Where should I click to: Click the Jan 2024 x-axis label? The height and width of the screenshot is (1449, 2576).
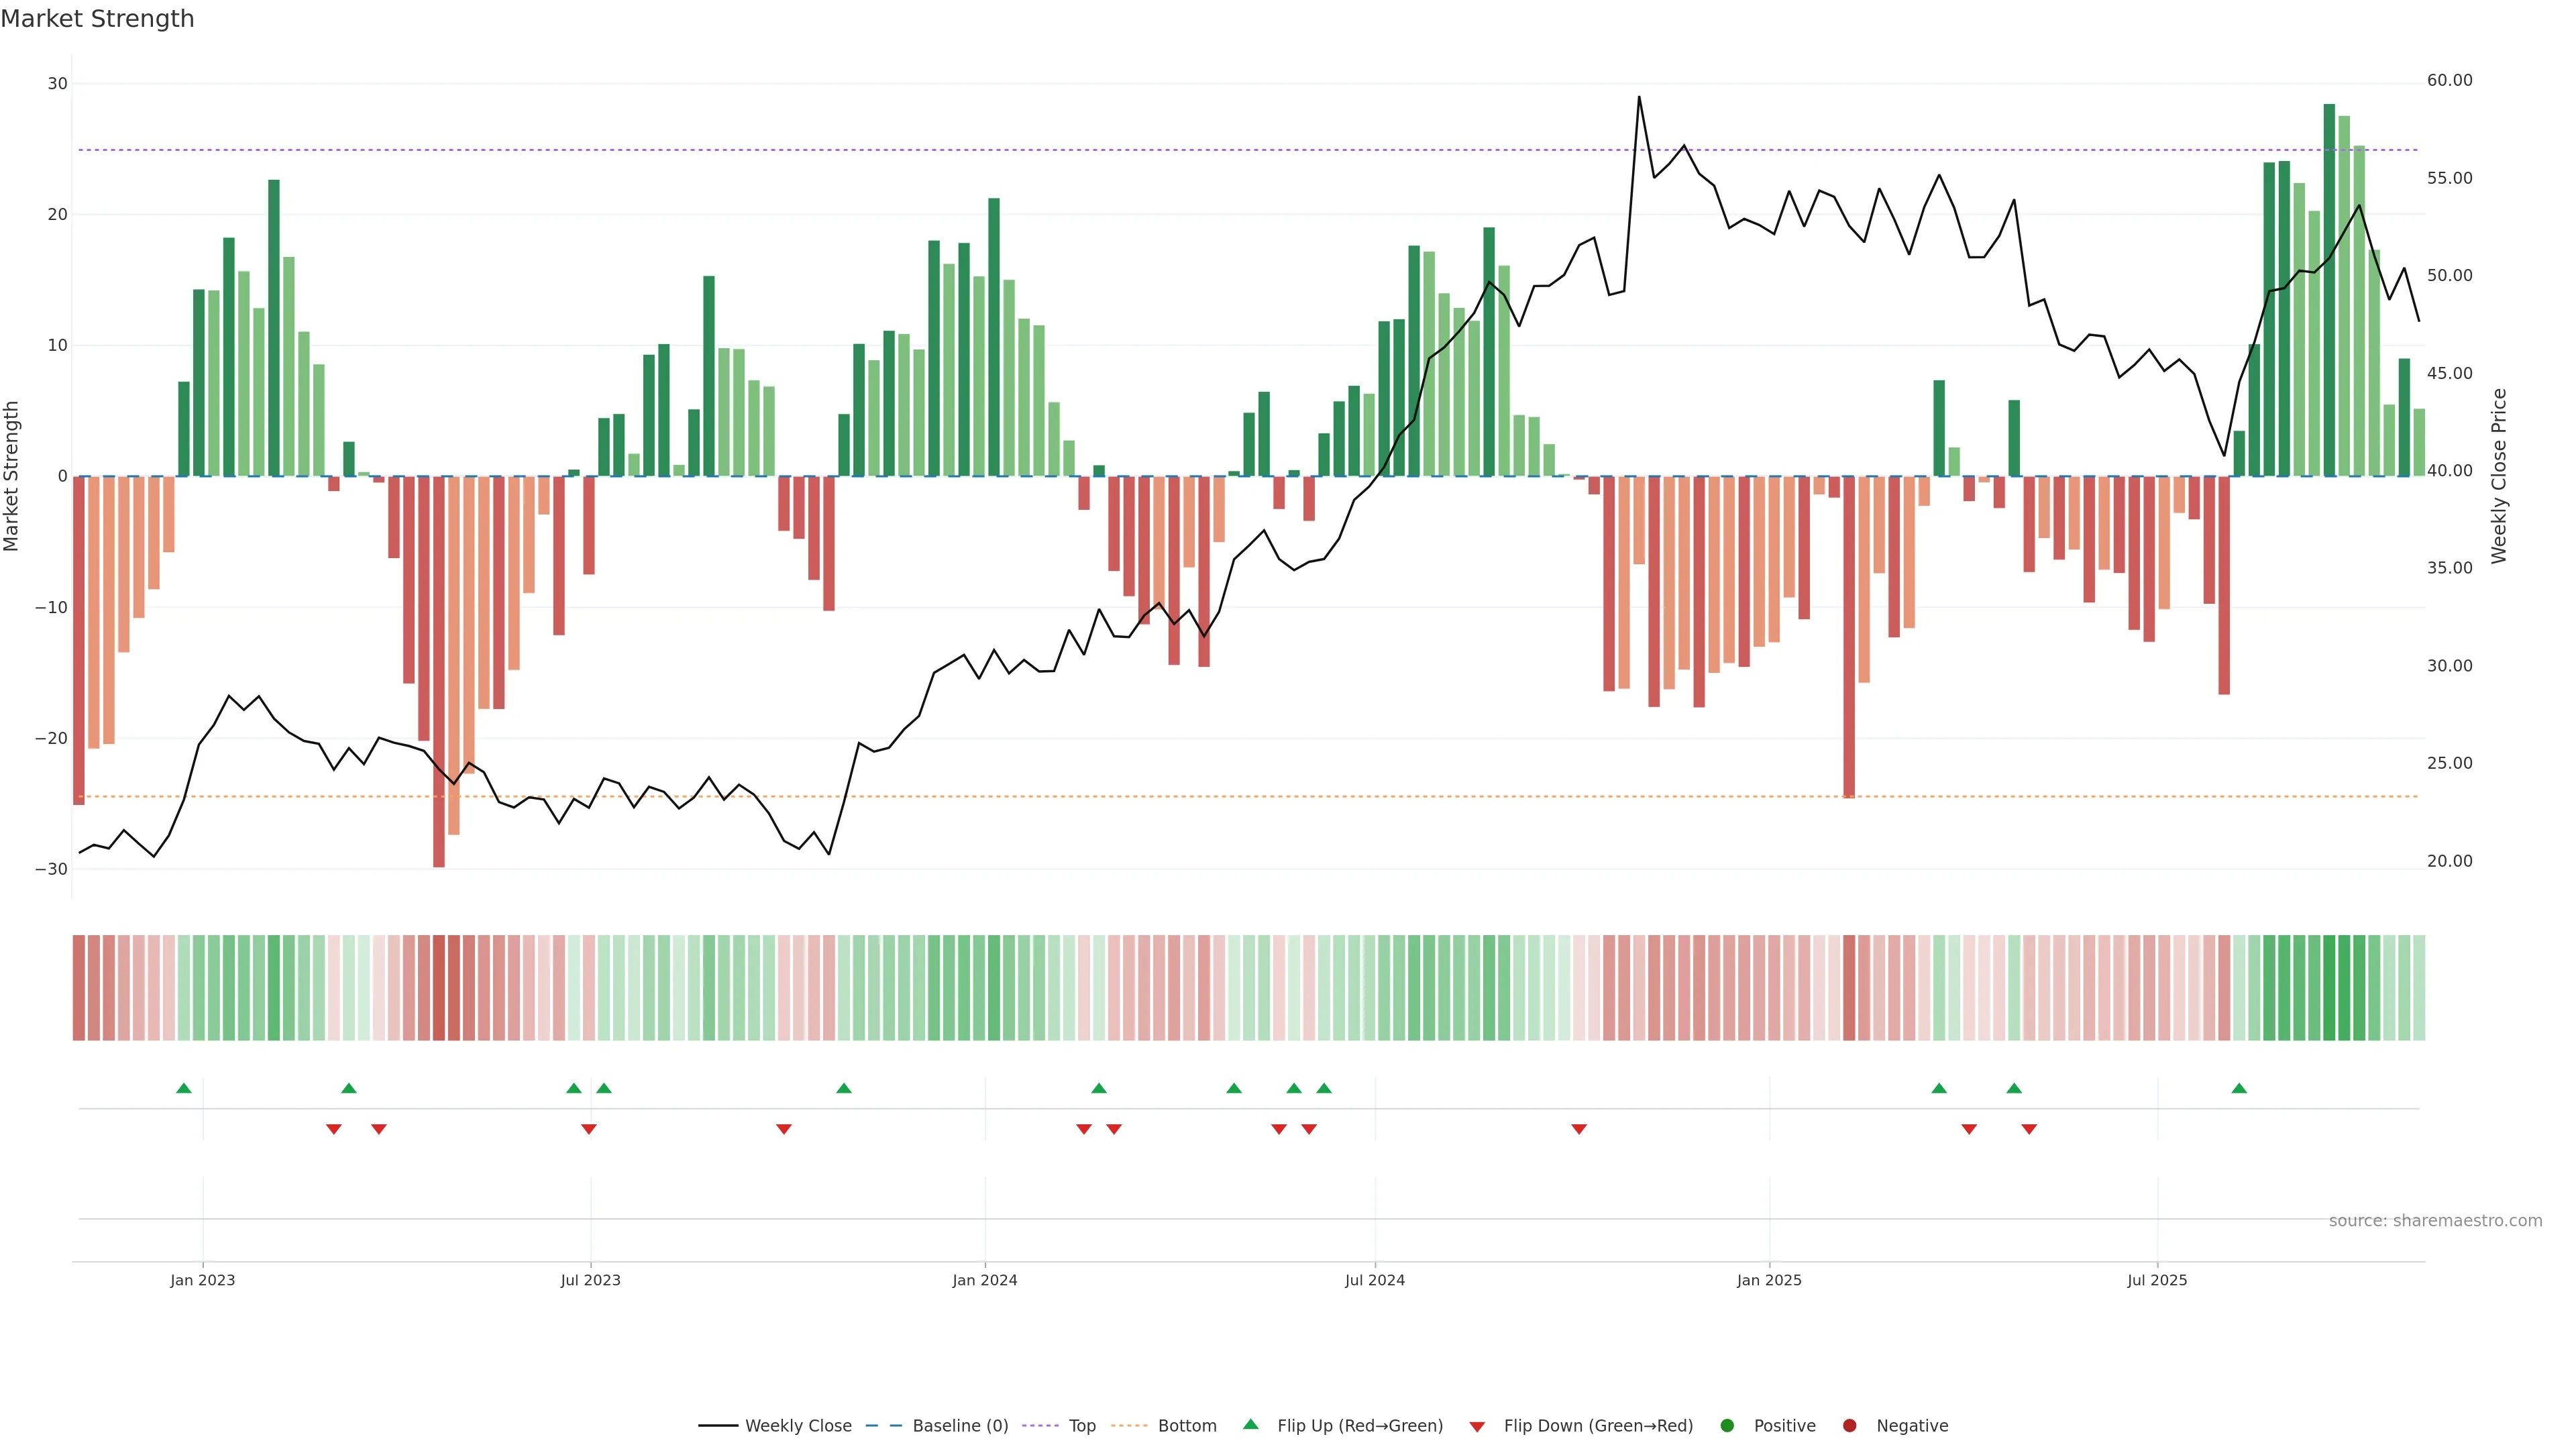click(x=984, y=1280)
